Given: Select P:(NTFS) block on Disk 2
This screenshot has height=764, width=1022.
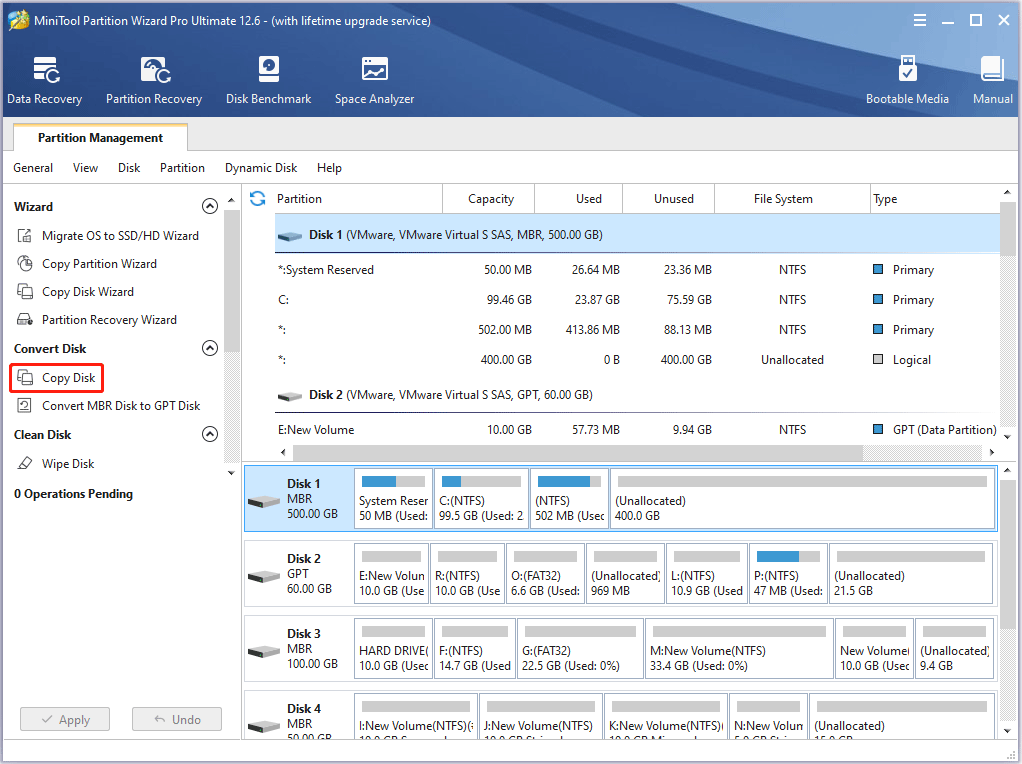Looking at the screenshot, I should pos(788,574).
